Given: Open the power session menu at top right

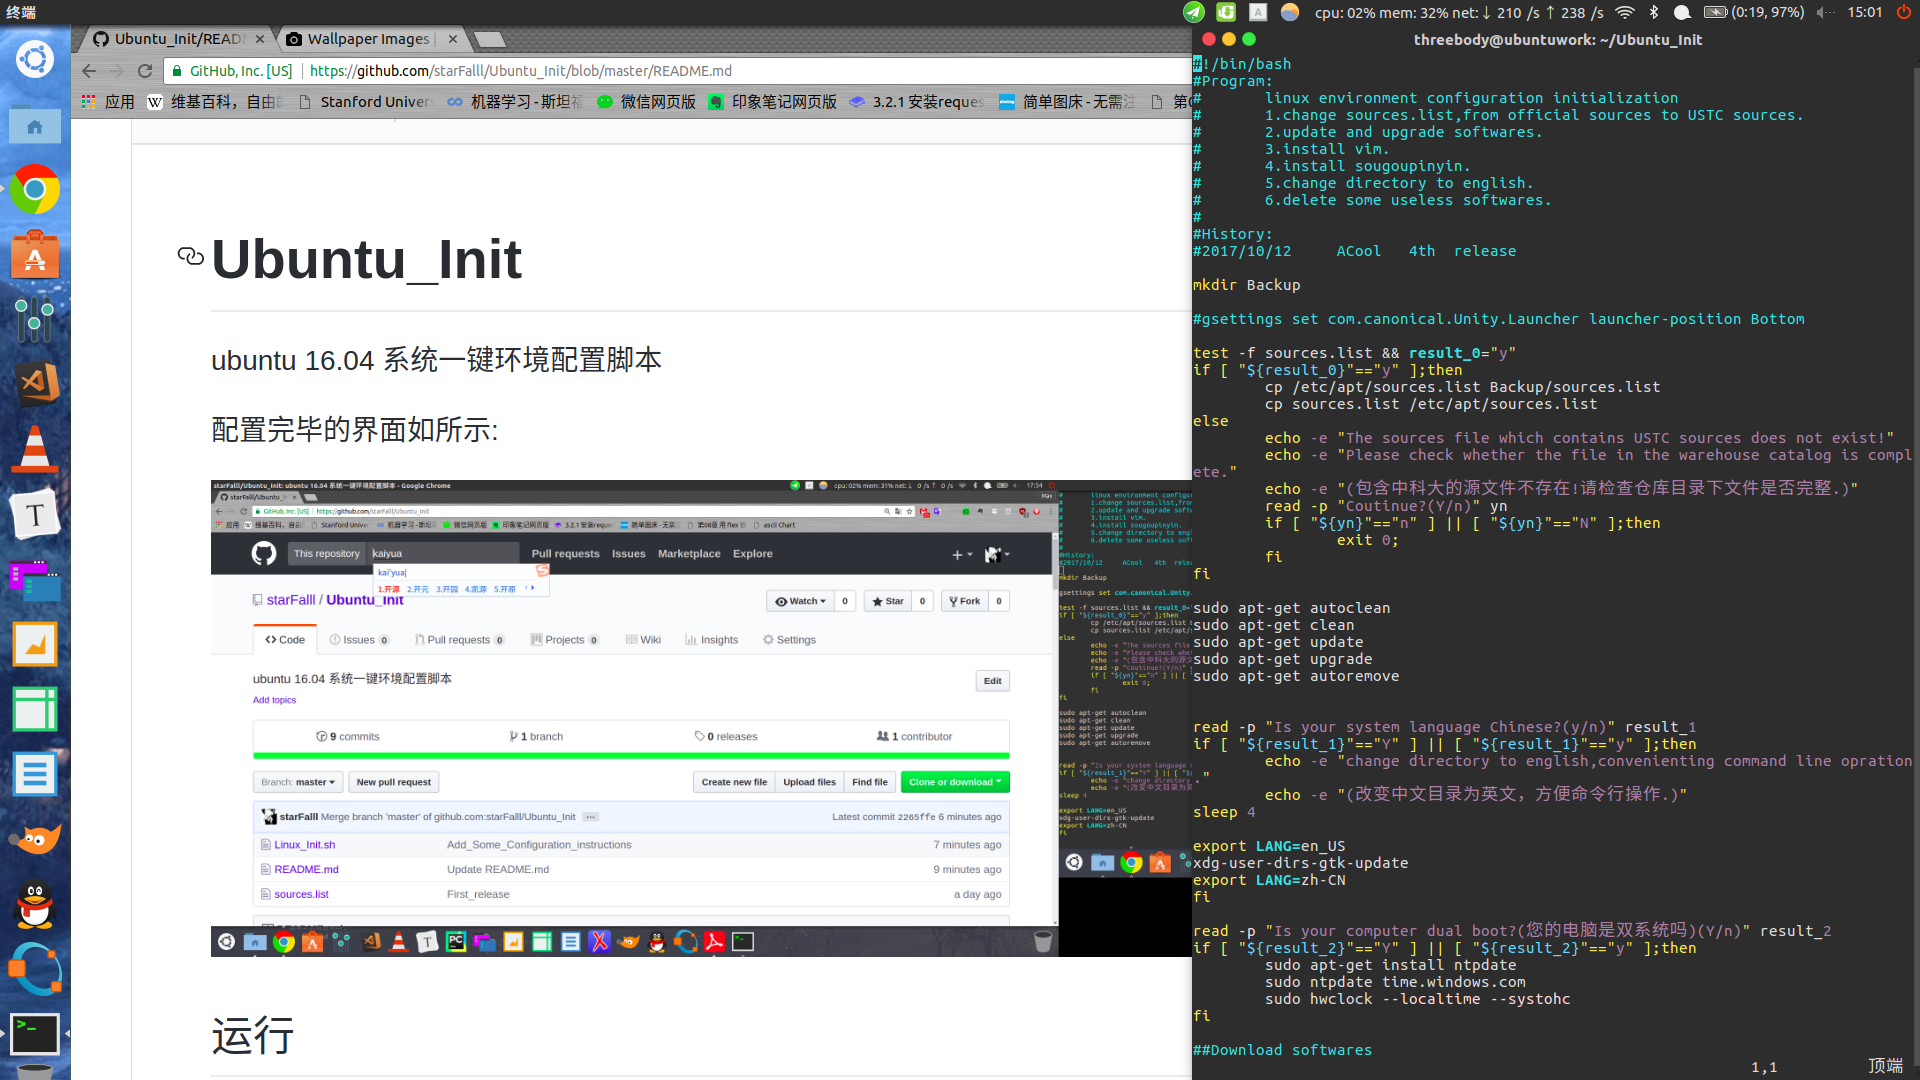Looking at the screenshot, I should (x=1903, y=12).
